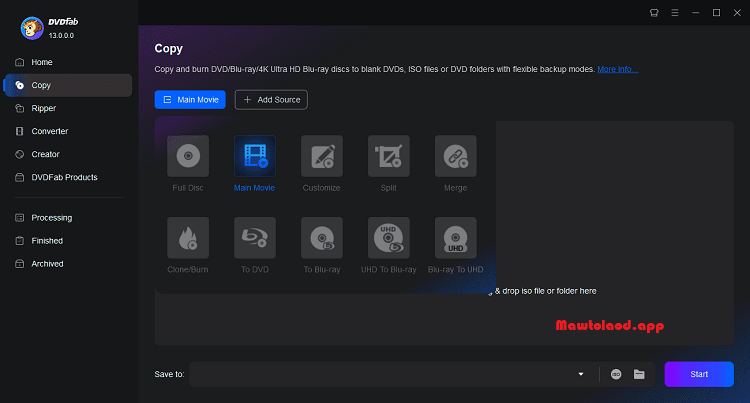The width and height of the screenshot is (750, 403).
Task: Choose UHD To Blu-ray mode icon
Action: 389,238
